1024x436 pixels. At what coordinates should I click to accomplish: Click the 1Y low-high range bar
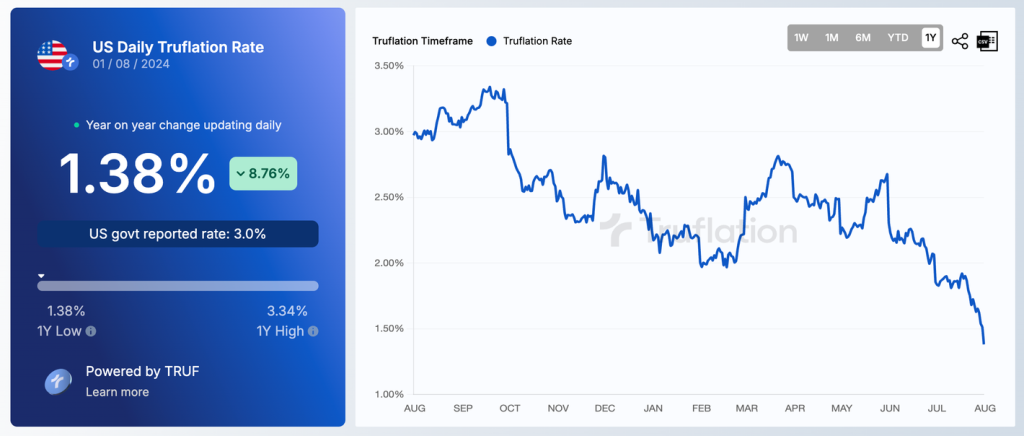(x=178, y=286)
